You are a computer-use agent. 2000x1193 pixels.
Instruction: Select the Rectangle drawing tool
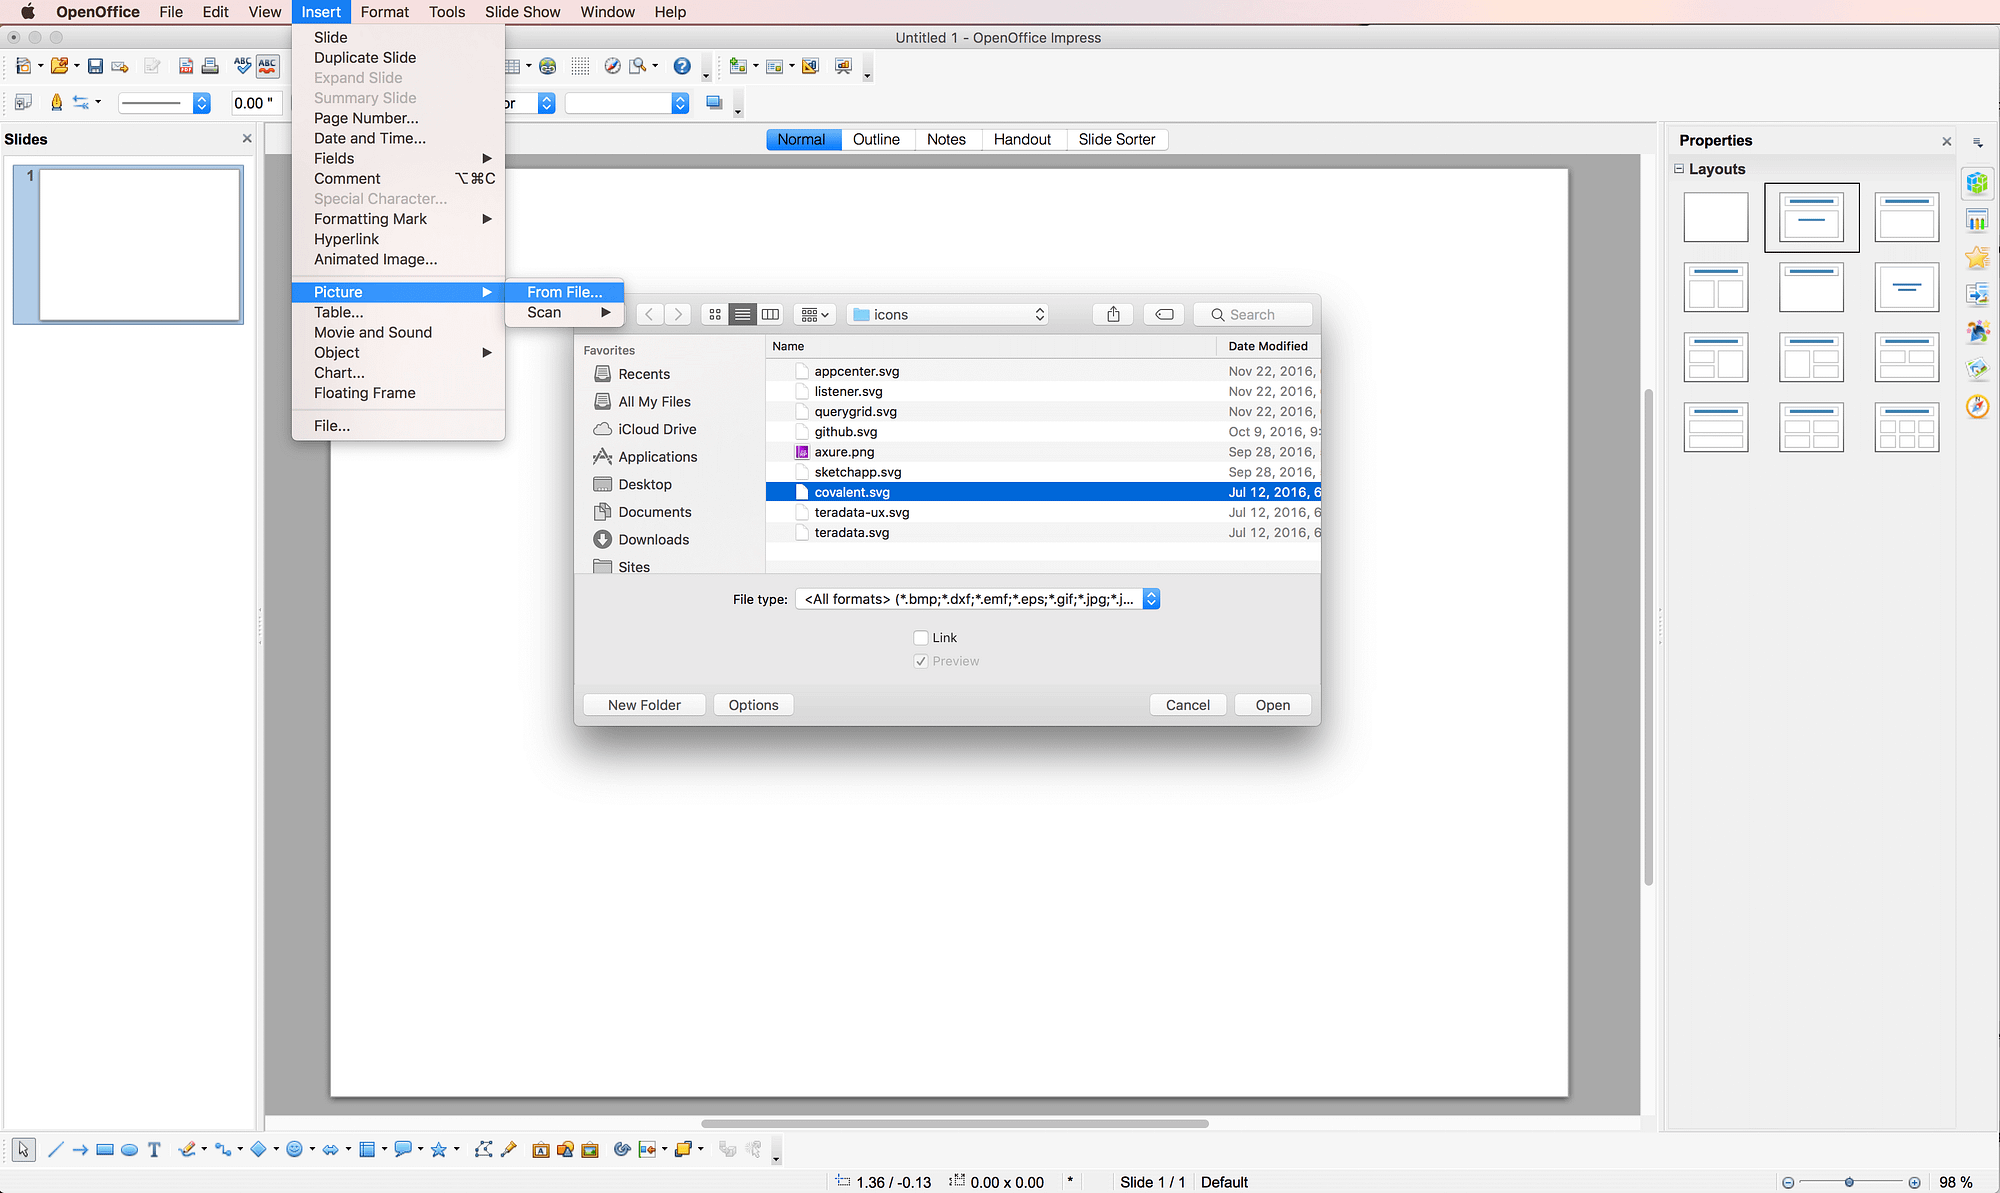[105, 1150]
